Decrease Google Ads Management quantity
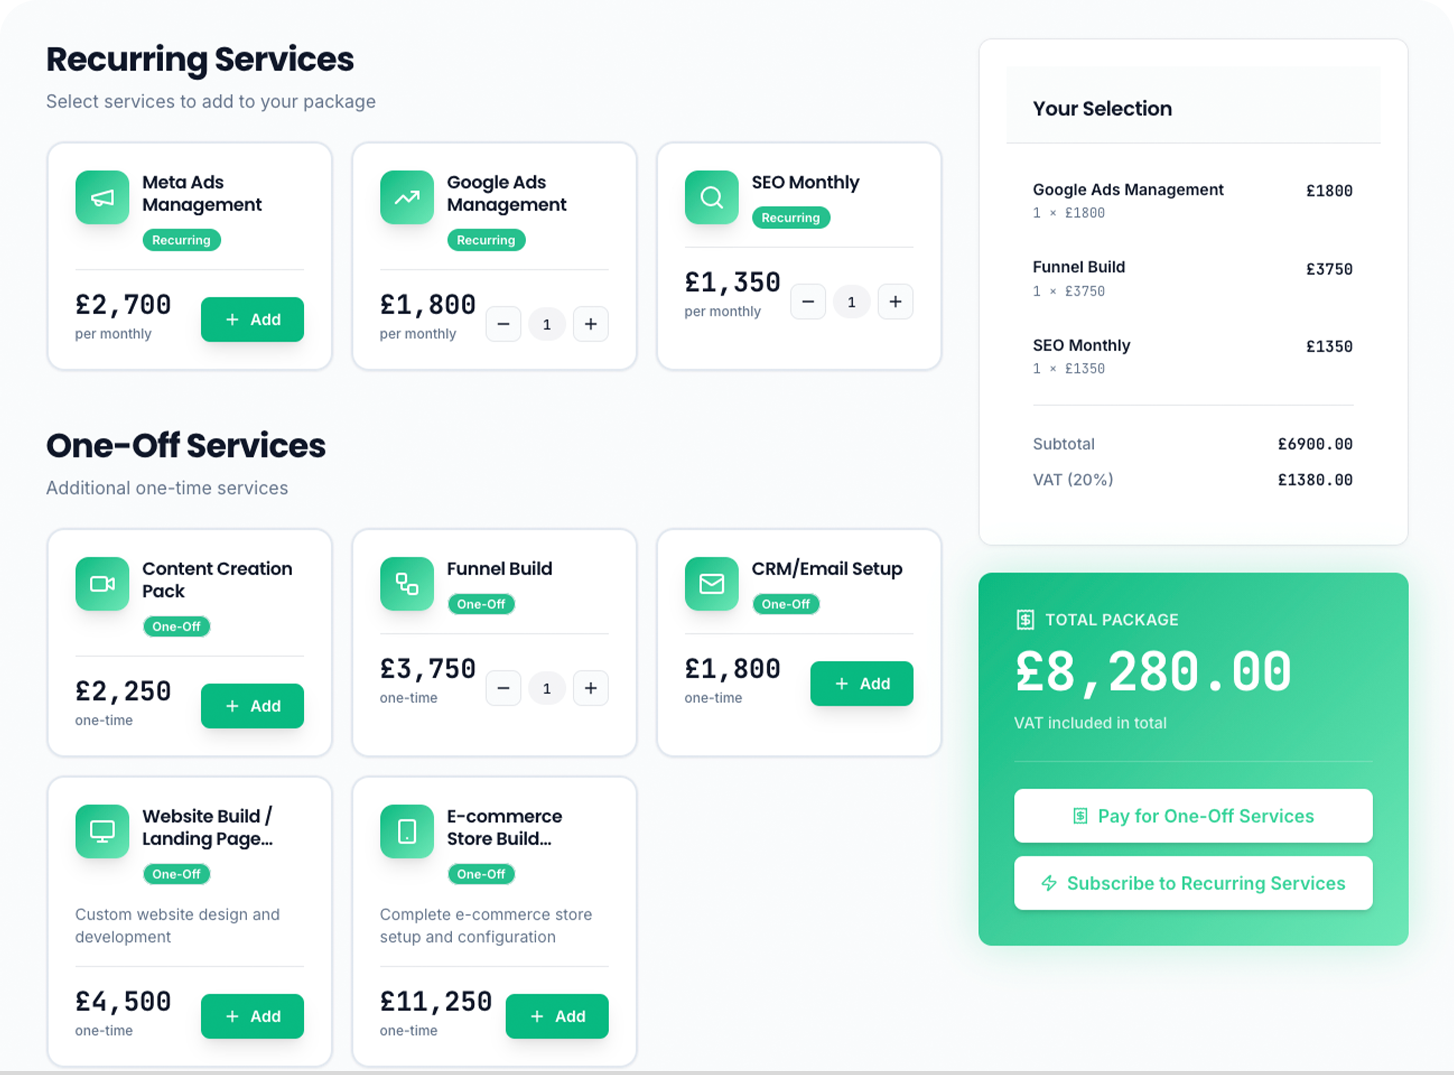The image size is (1454, 1075). click(x=503, y=324)
